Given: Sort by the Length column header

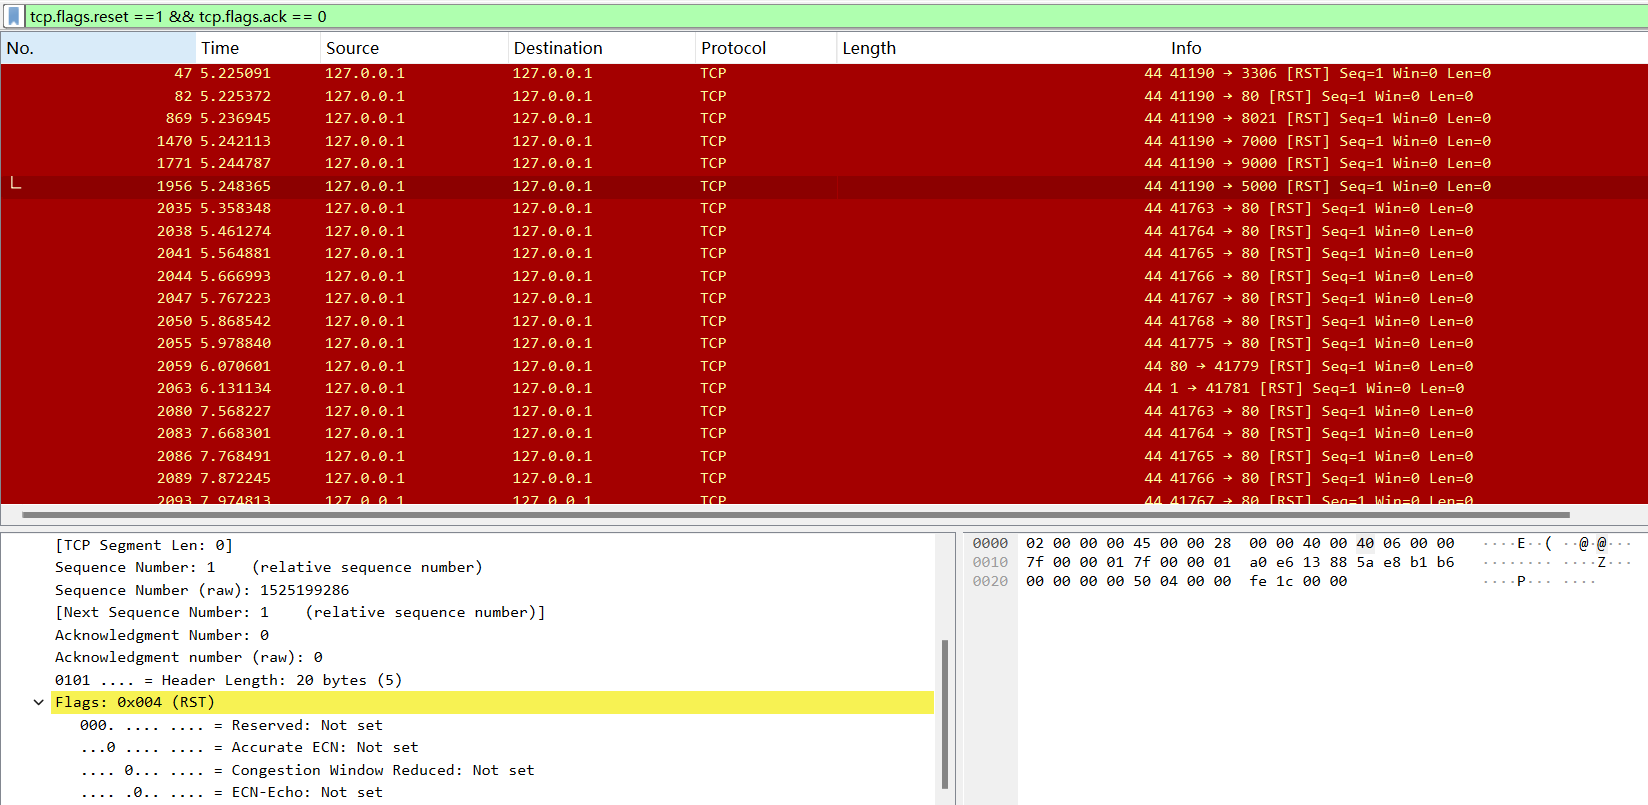Looking at the screenshot, I should coord(1000,48).
